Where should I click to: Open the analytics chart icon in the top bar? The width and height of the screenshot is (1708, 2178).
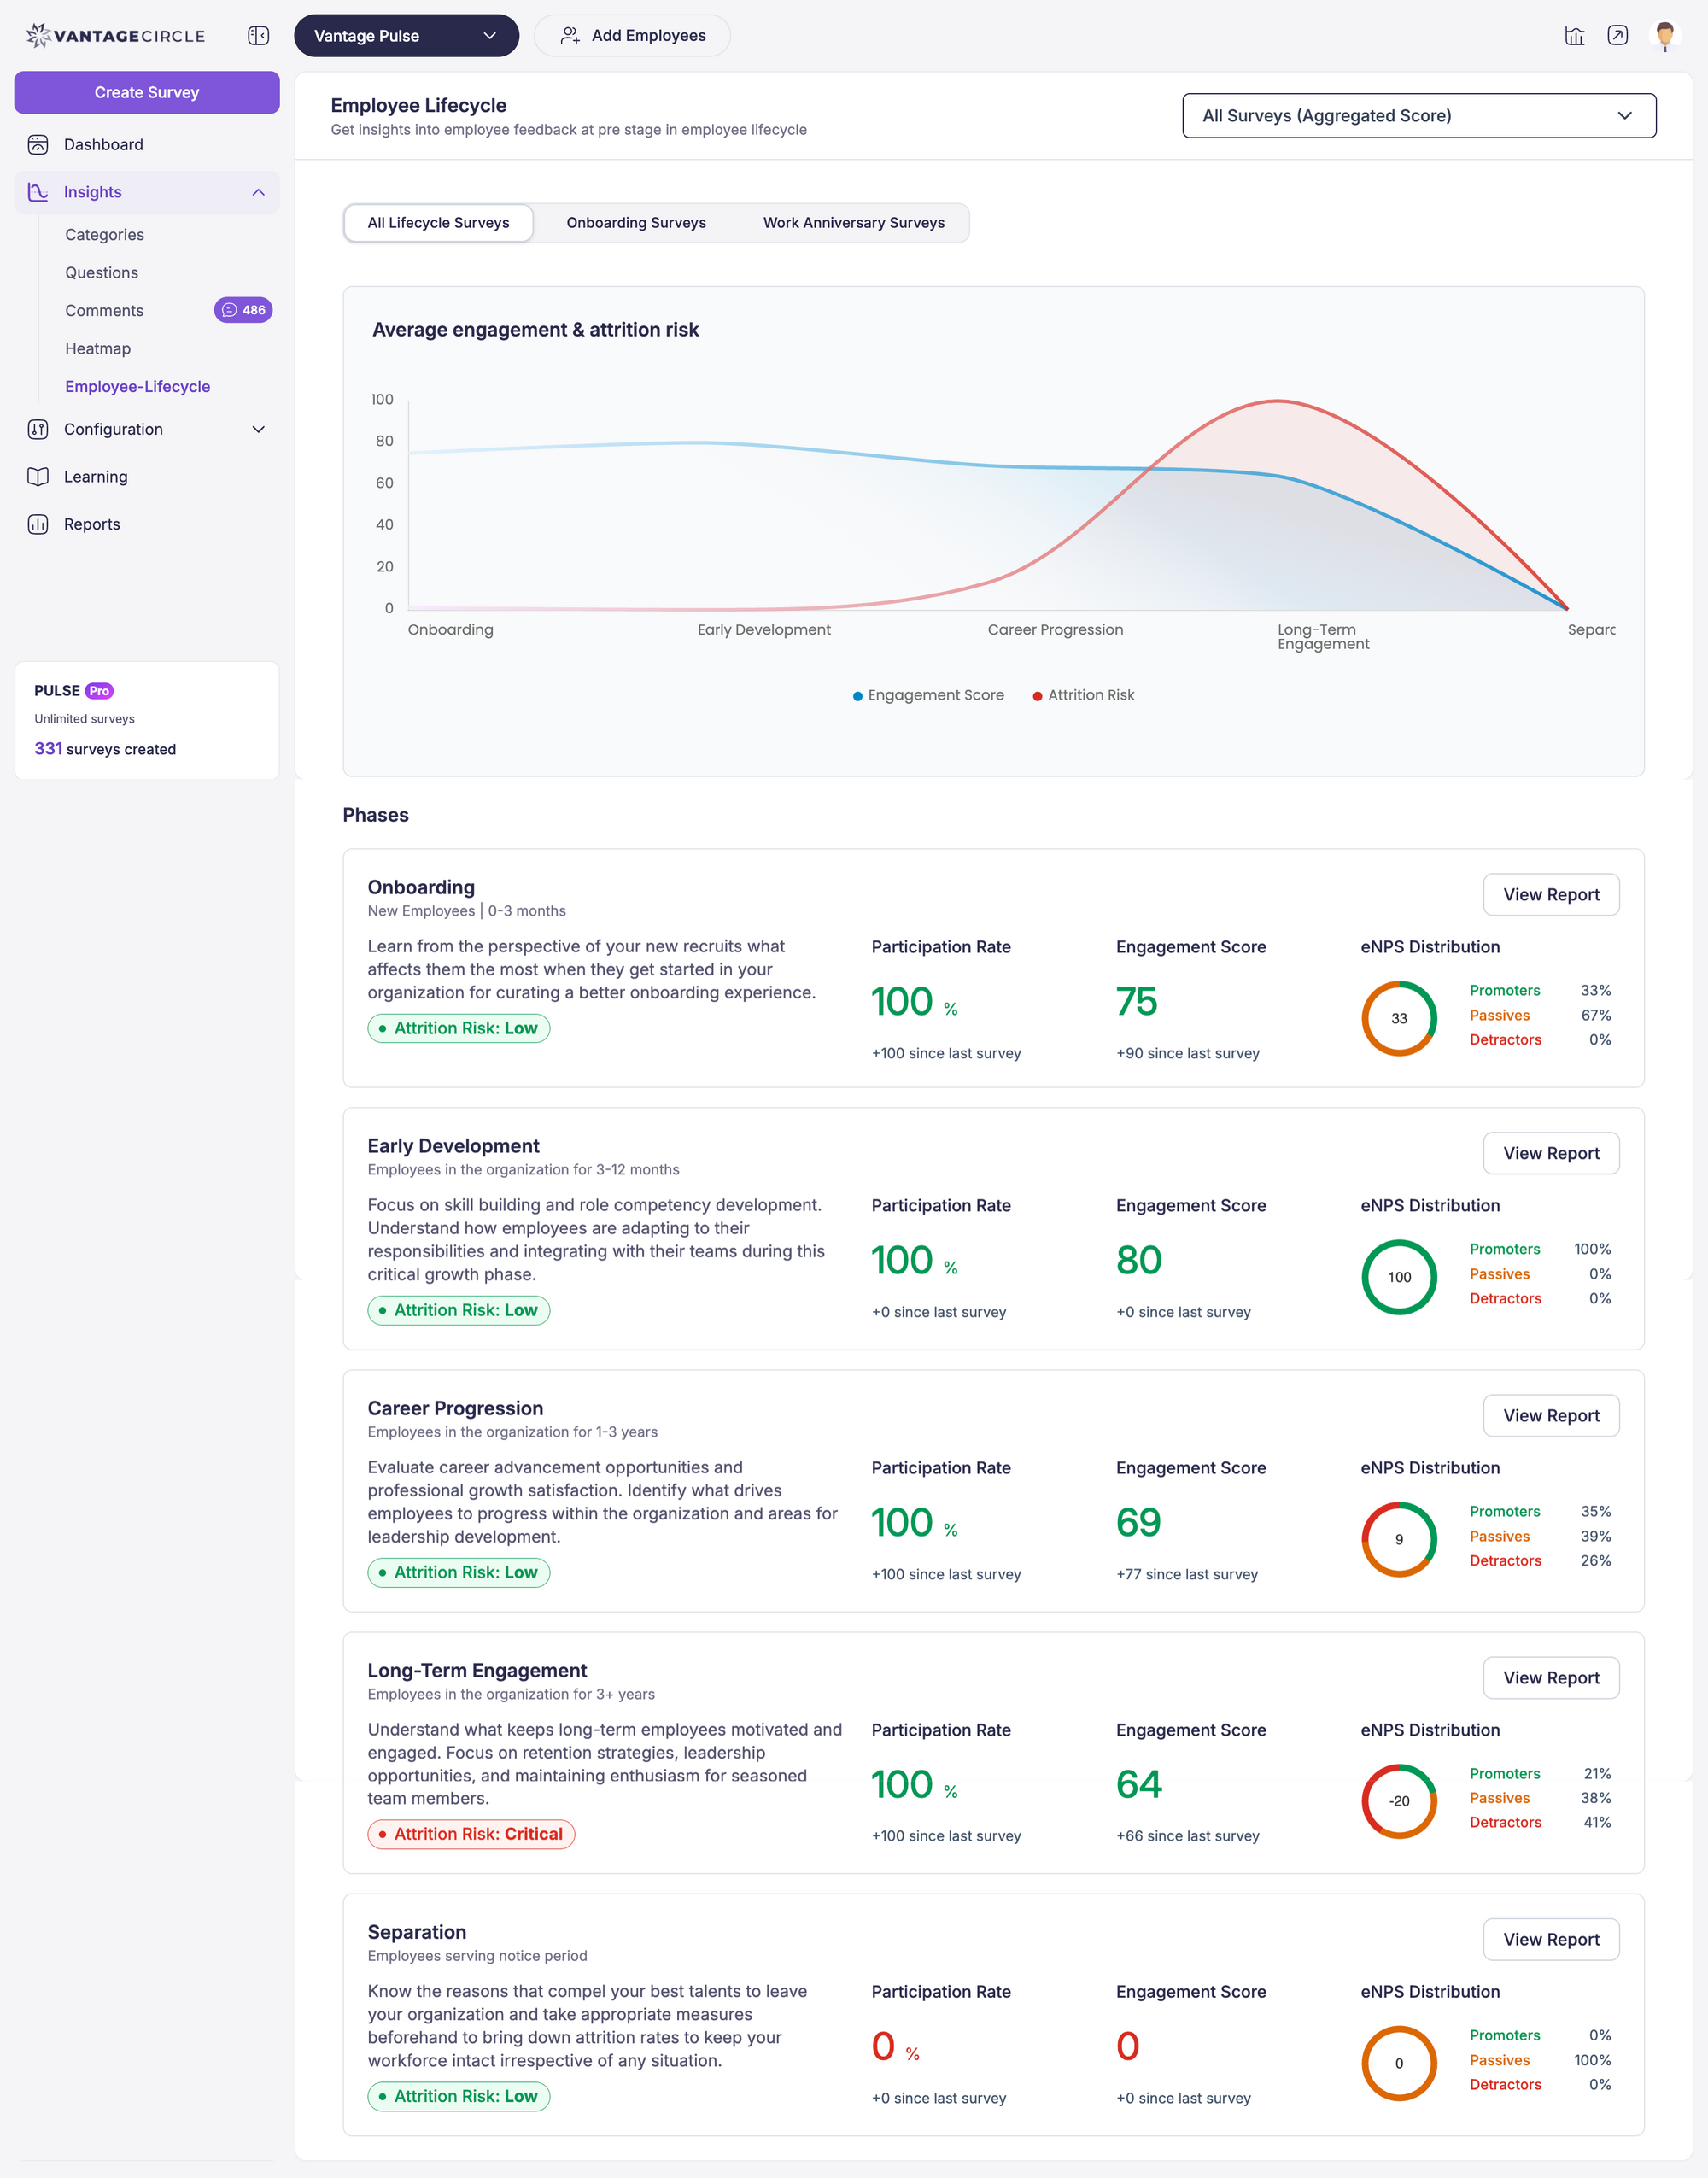click(1574, 36)
